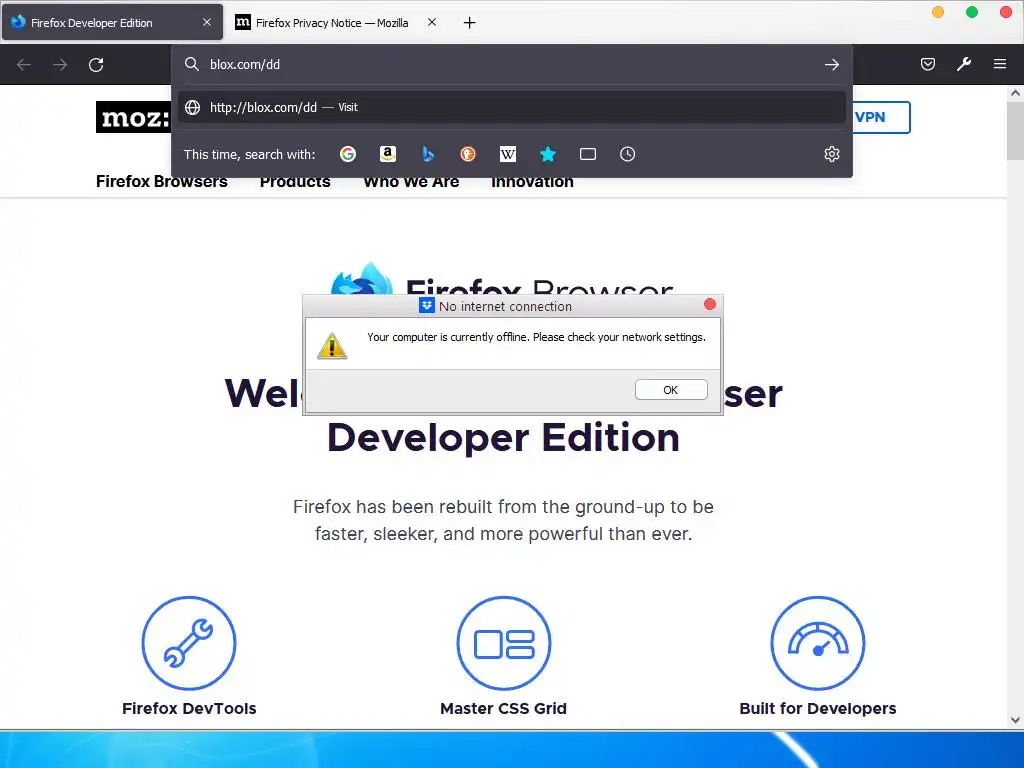Close the Firefox Developer Edition tab
The width and height of the screenshot is (1024, 768).
click(207, 22)
